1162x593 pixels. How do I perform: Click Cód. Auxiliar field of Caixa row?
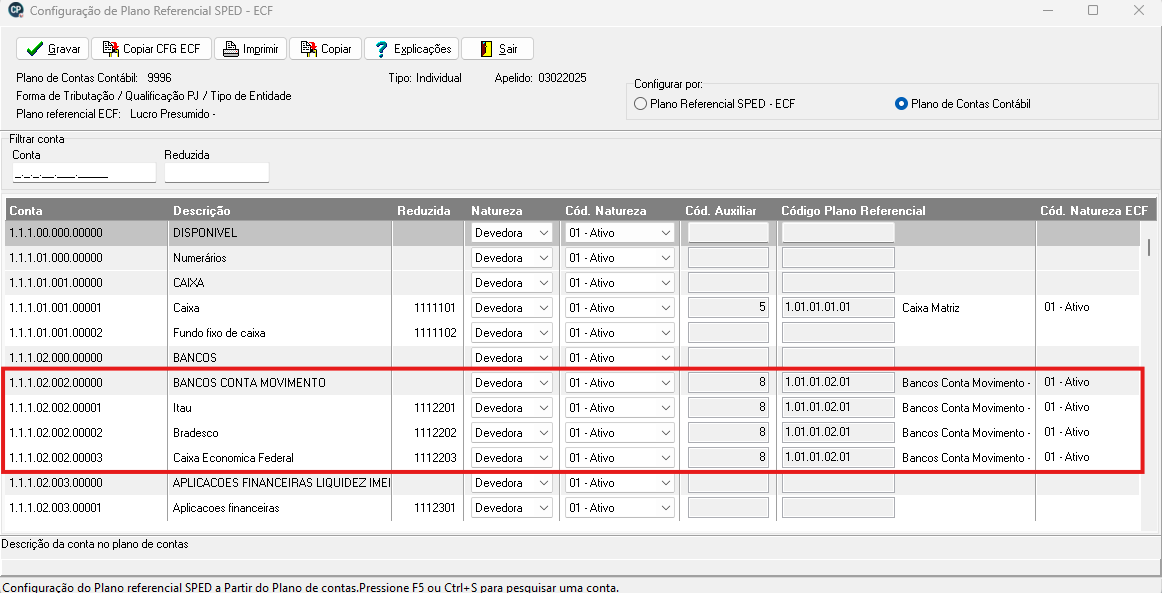[x=728, y=308]
